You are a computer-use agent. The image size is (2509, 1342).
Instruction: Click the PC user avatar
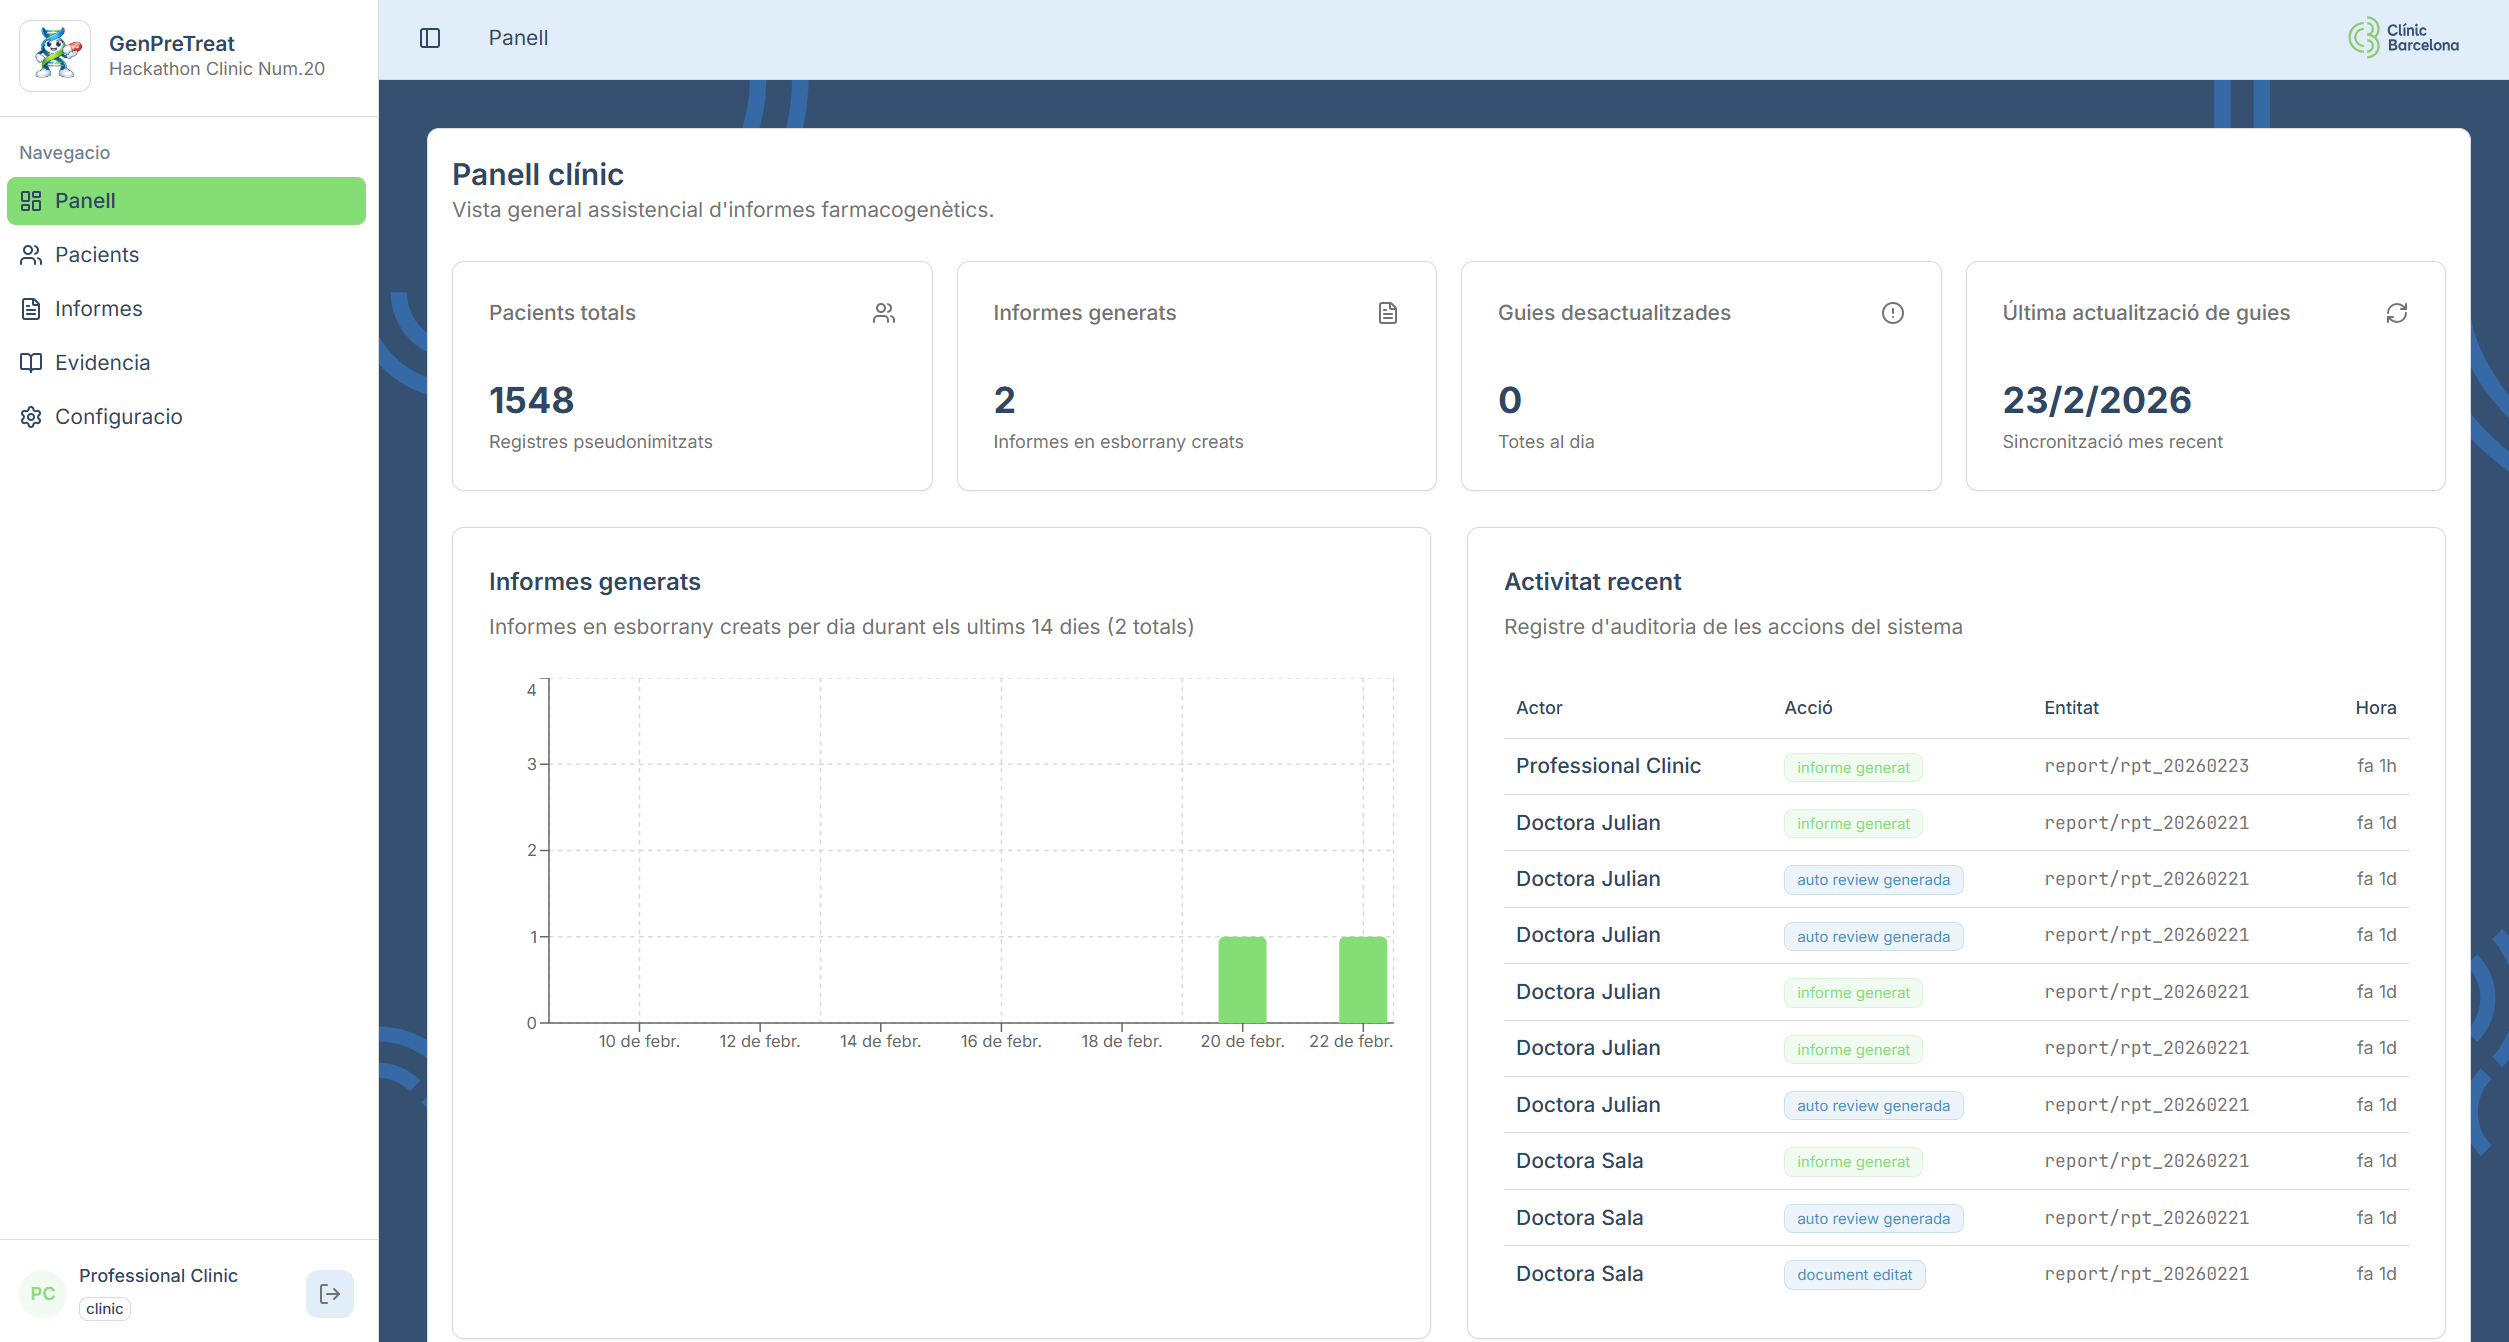pyautogui.click(x=43, y=1293)
